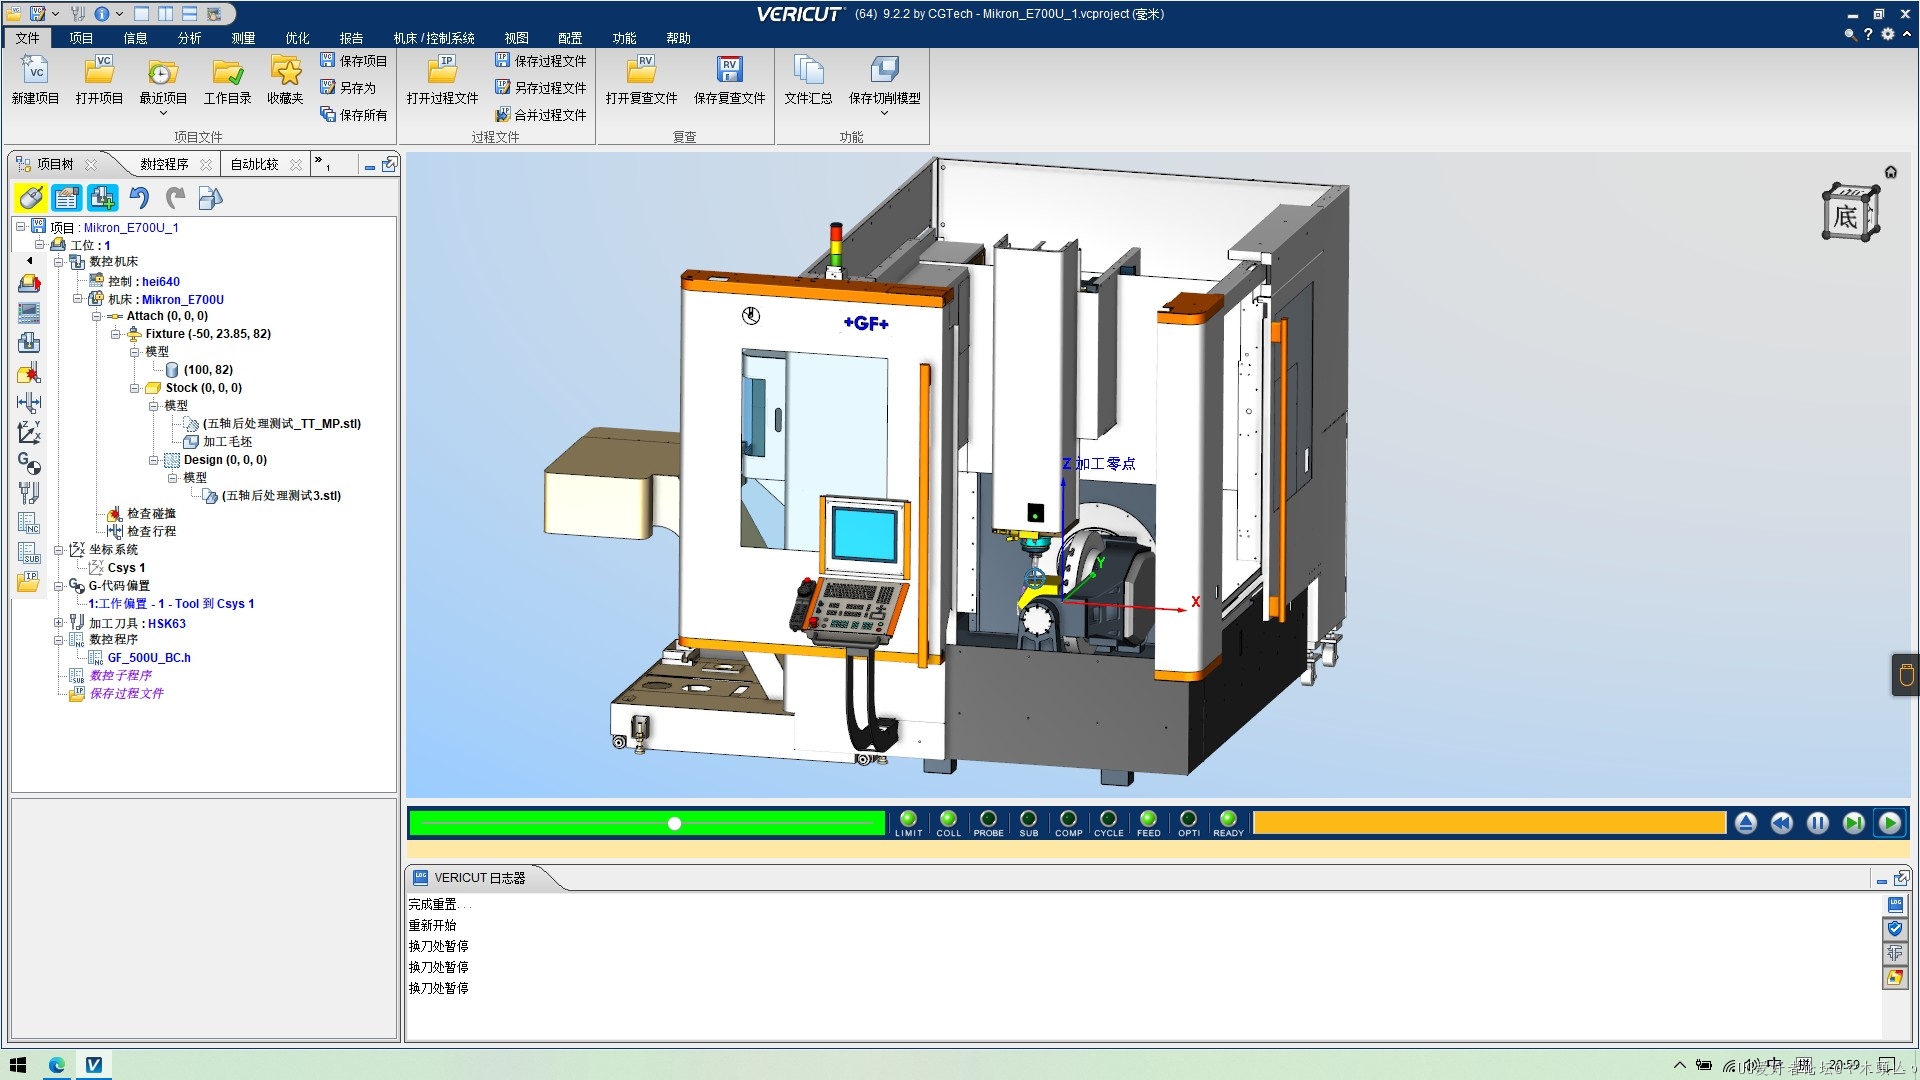Viewport: 1920px width, 1080px height.
Task: Click the home view icon above view cube
Action: click(x=1890, y=172)
